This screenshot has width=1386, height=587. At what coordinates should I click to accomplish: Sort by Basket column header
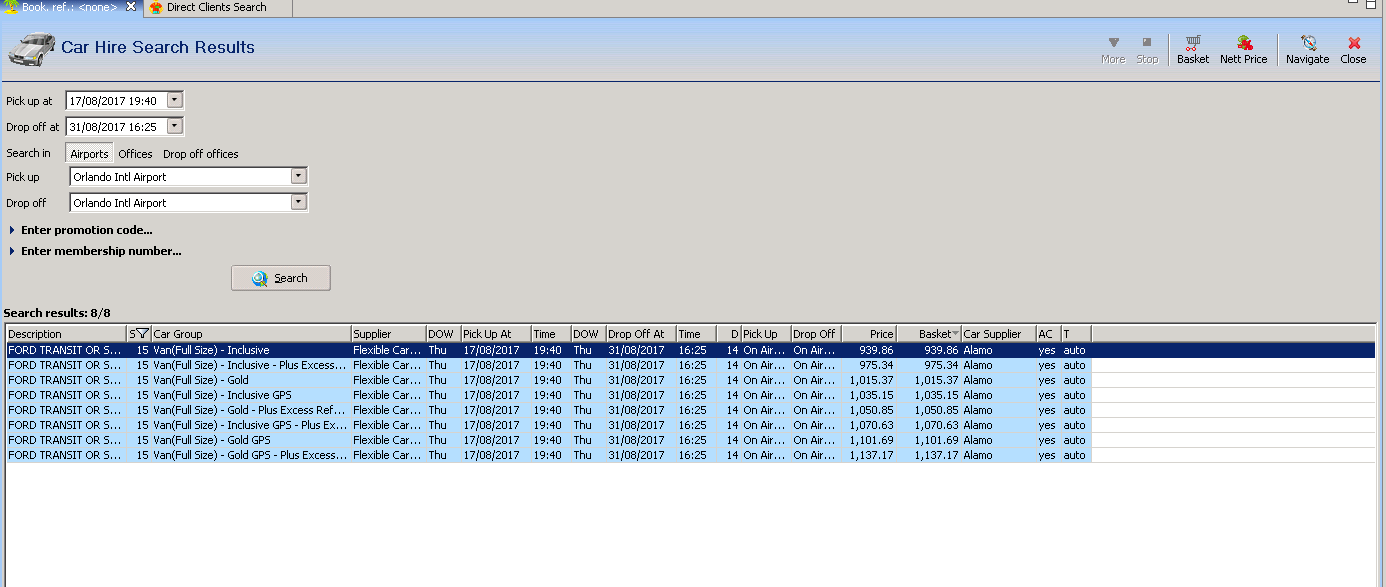tap(929, 334)
